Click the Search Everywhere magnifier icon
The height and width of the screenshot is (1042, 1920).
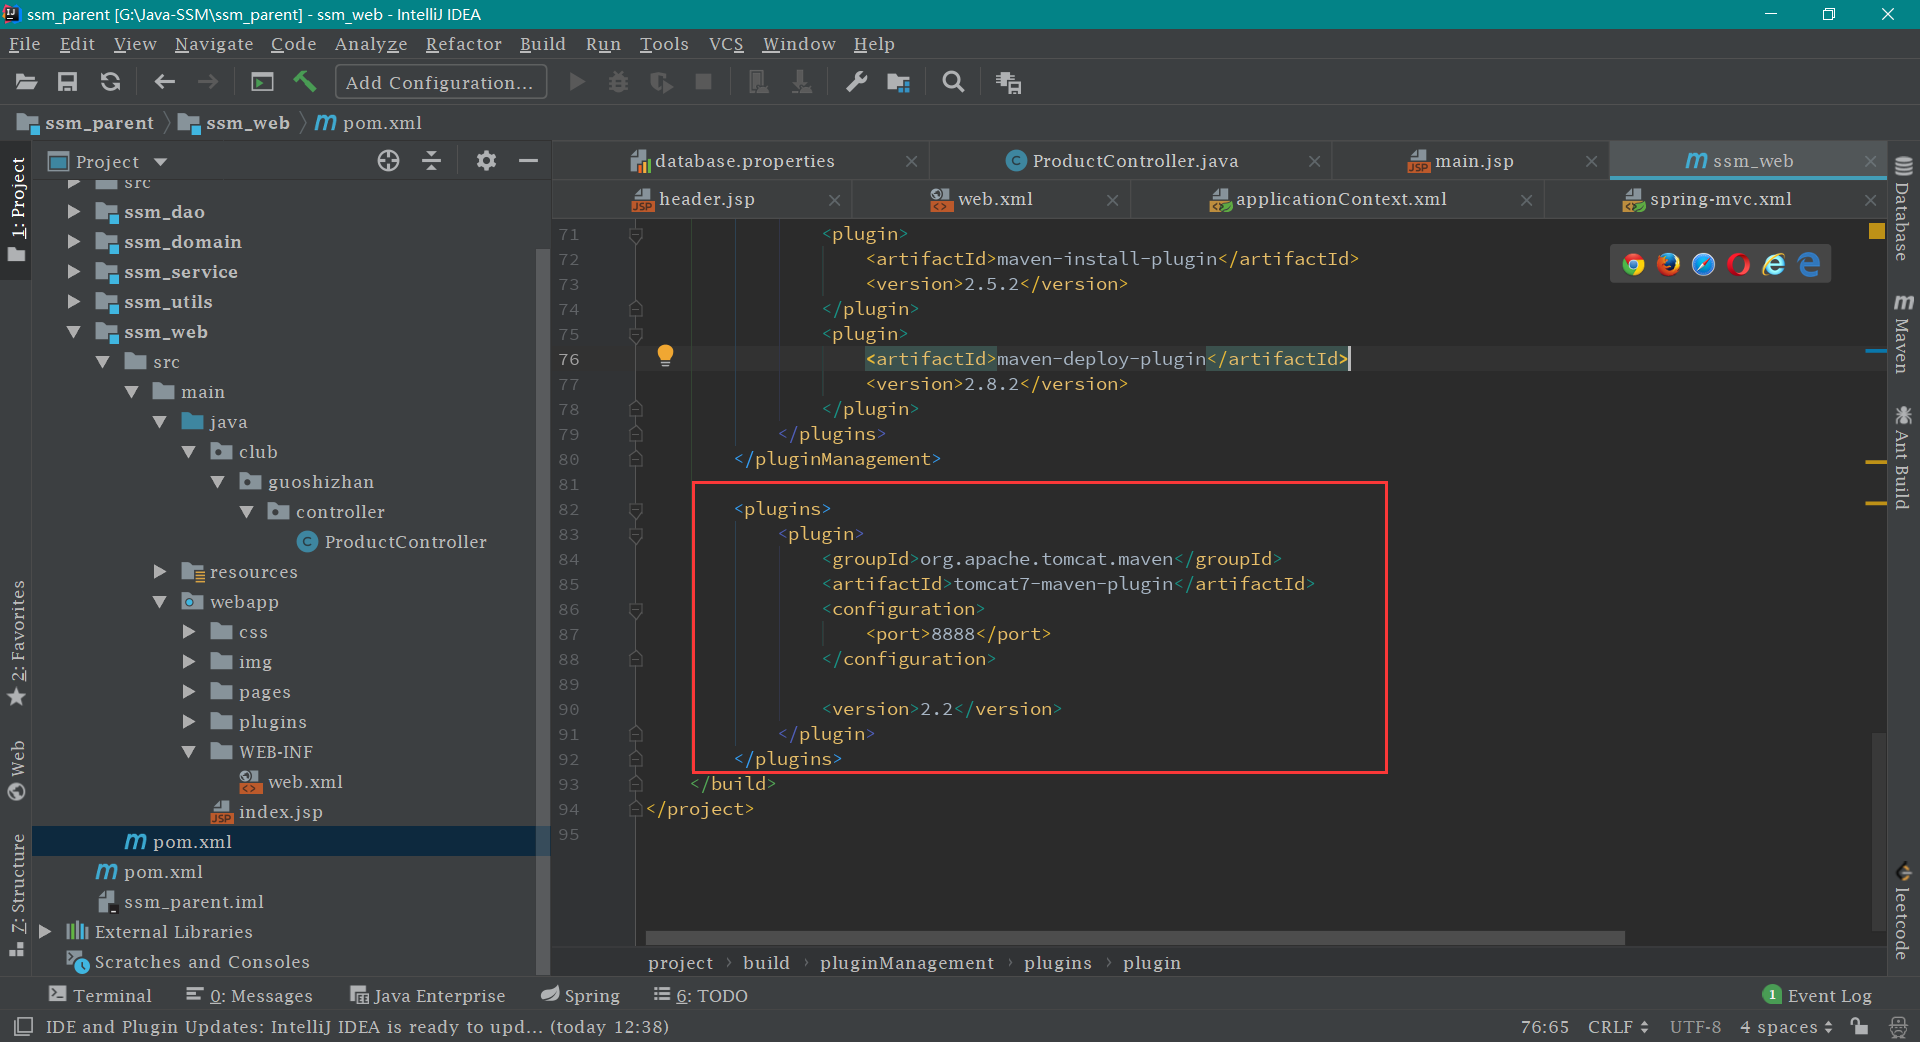click(x=953, y=82)
